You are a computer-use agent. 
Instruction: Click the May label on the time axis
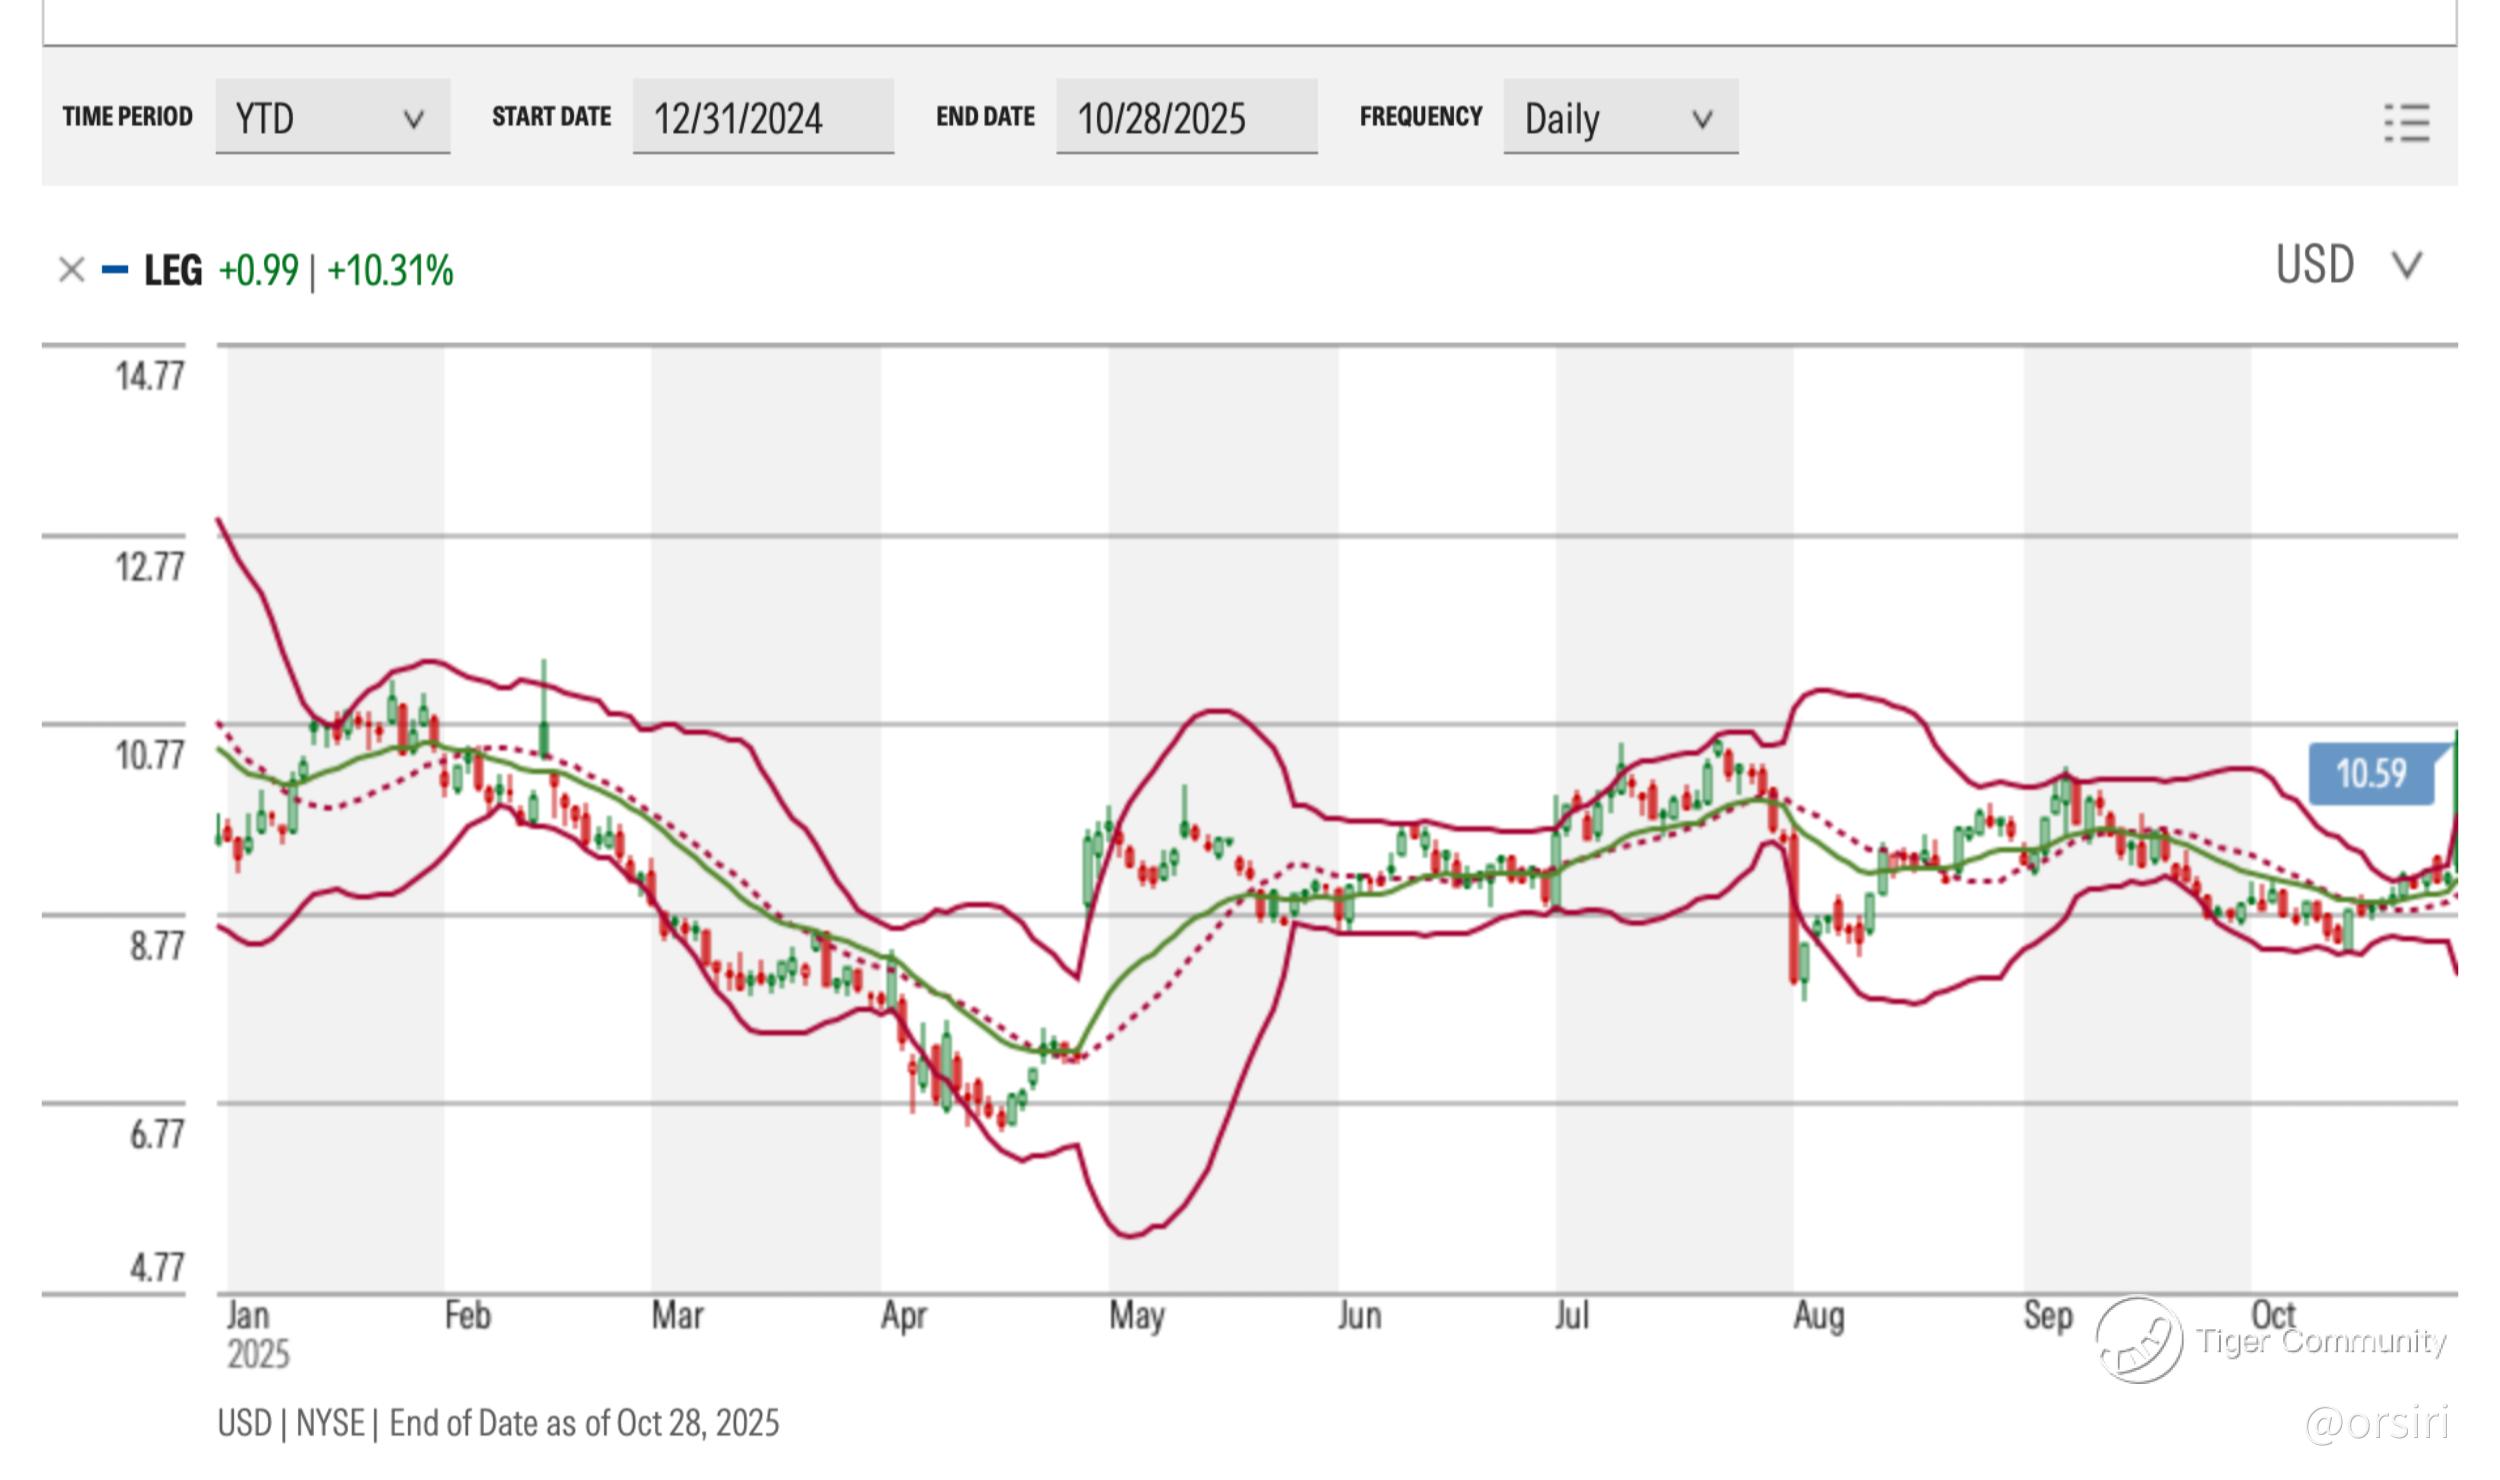tap(1136, 1316)
